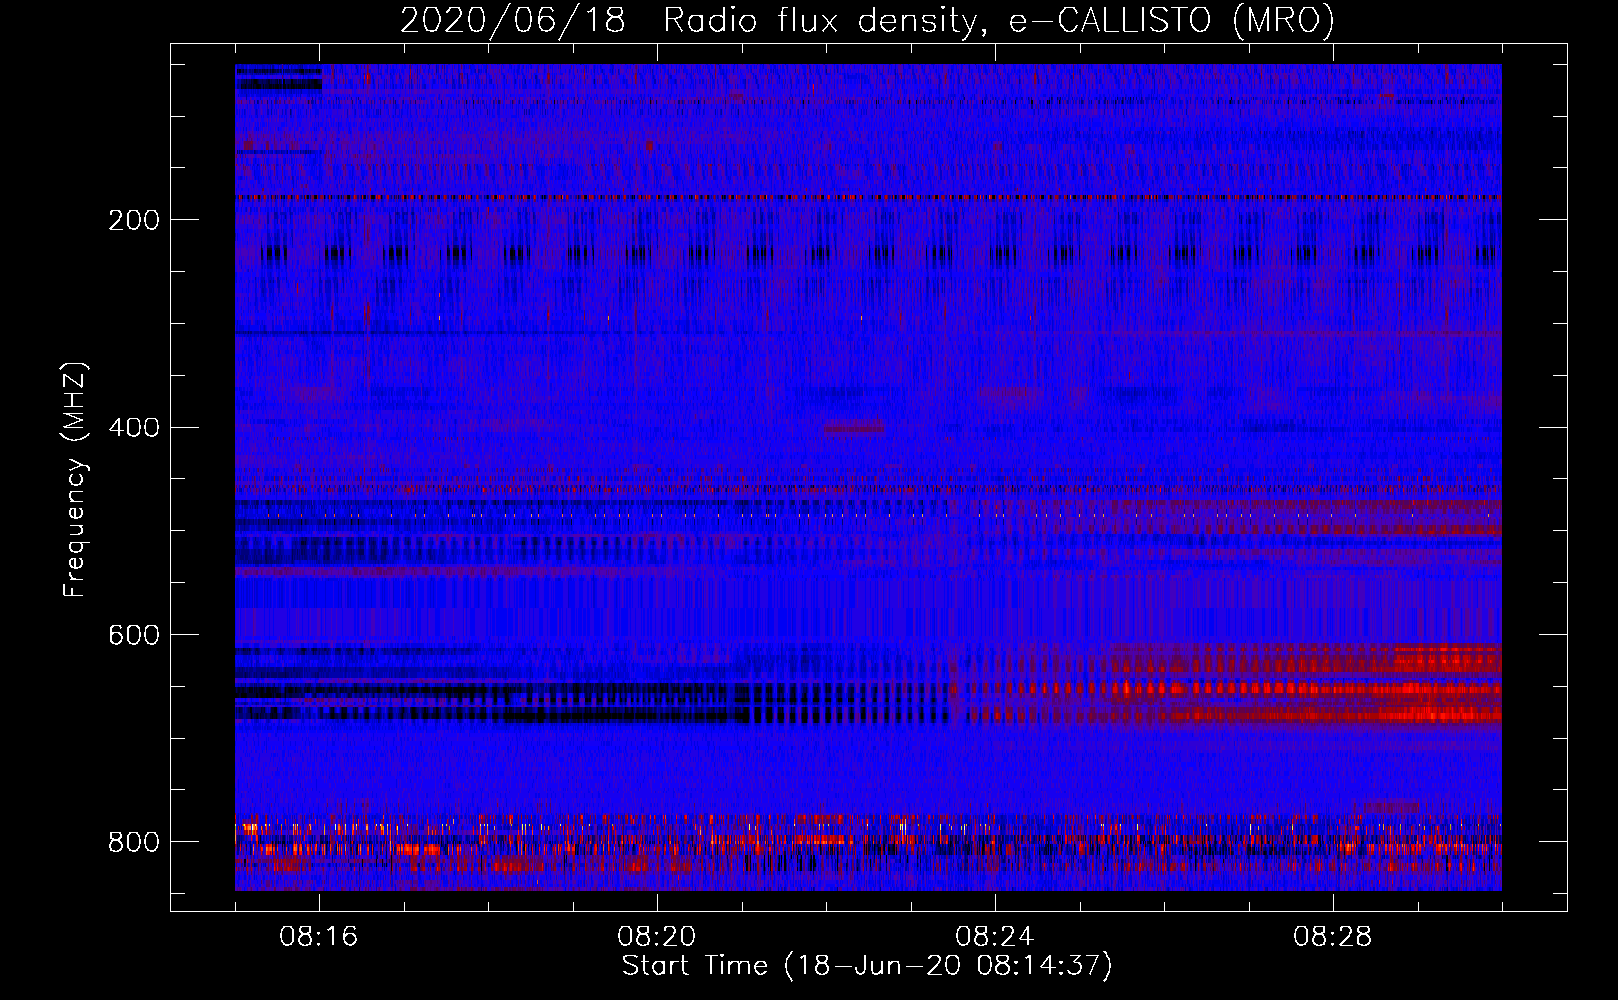Click the '400' frequency tick label
This screenshot has width=1618, height=1000.
pyautogui.click(x=134, y=428)
